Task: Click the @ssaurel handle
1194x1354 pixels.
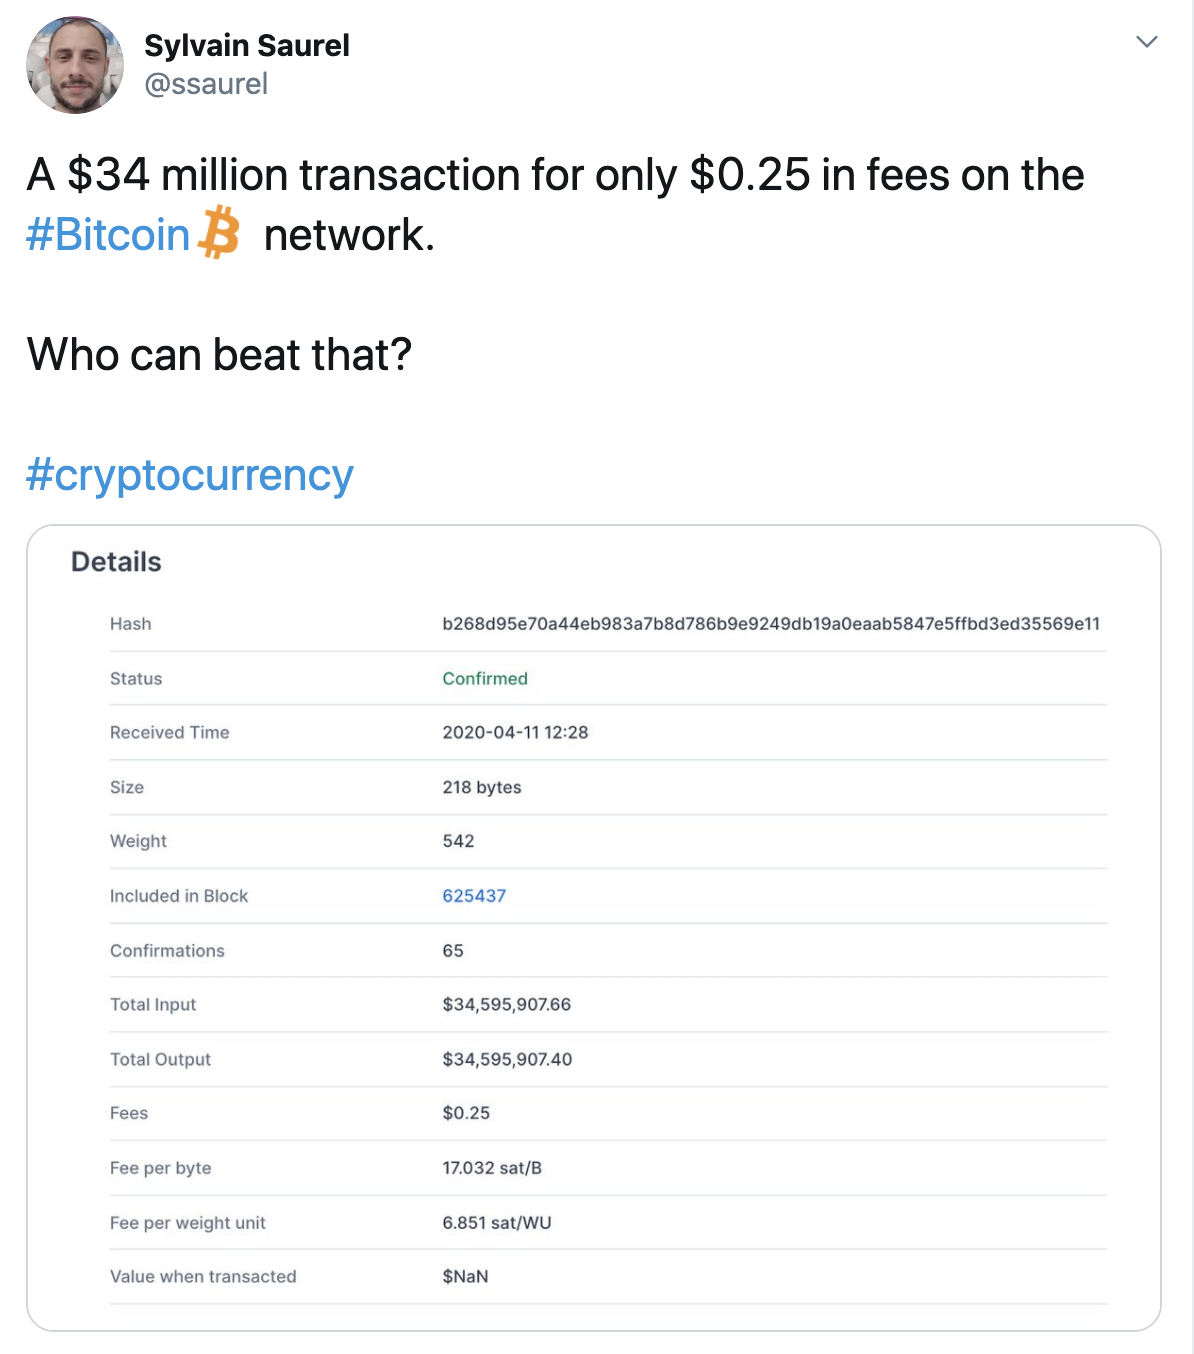Action: pyautogui.click(x=206, y=84)
